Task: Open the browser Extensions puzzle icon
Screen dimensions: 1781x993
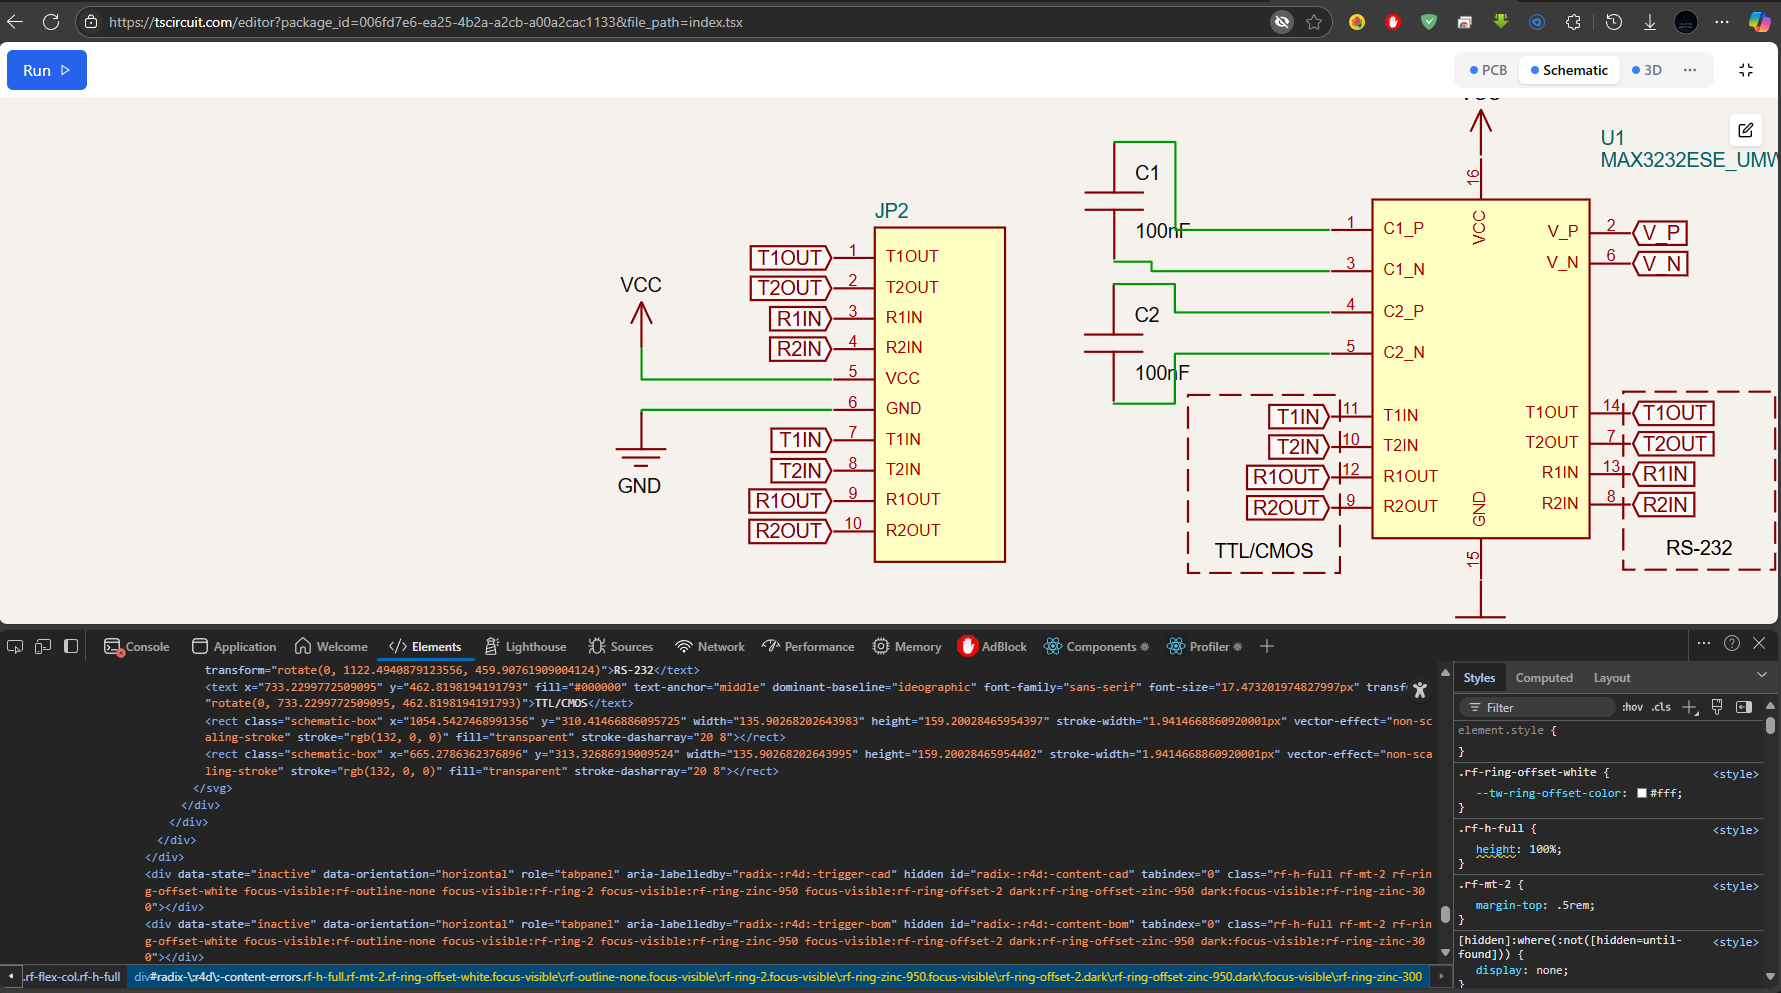Action: [1573, 22]
